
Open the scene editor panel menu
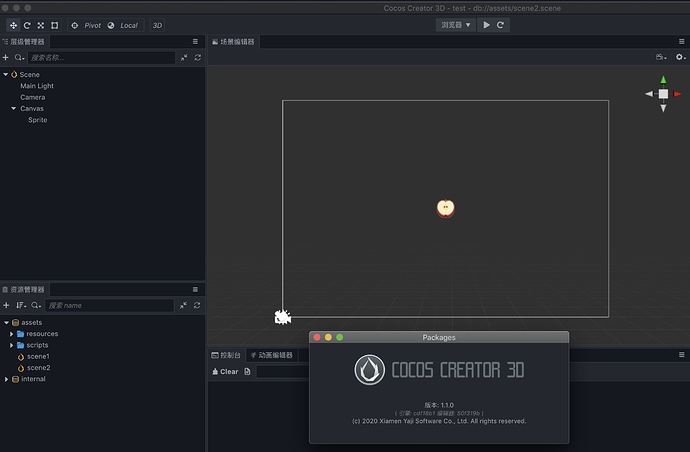click(682, 42)
